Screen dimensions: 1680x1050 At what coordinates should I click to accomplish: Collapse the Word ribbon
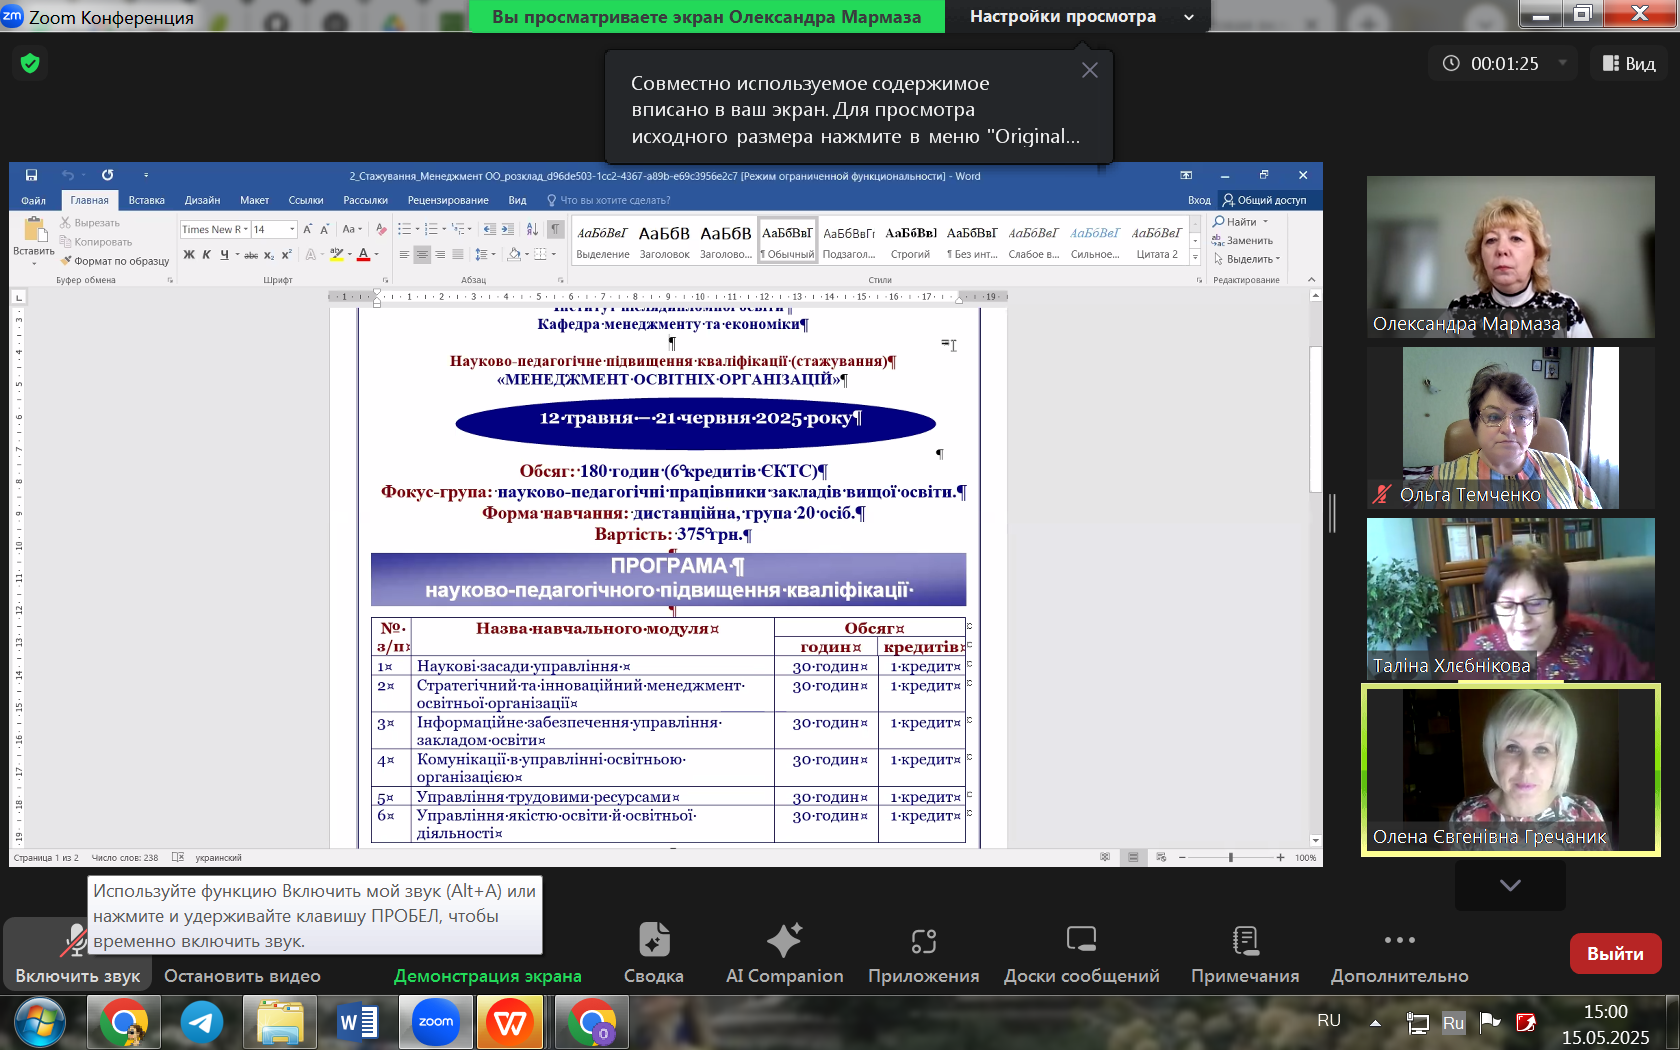pyautogui.click(x=1311, y=280)
